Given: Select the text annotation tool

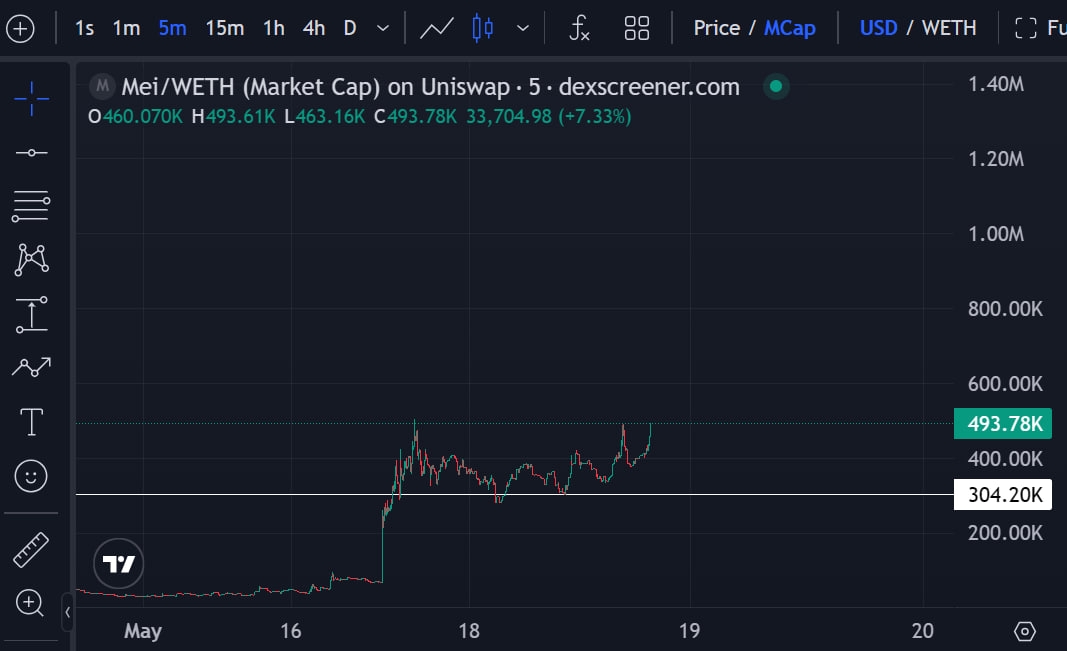Looking at the screenshot, I should pos(31,422).
